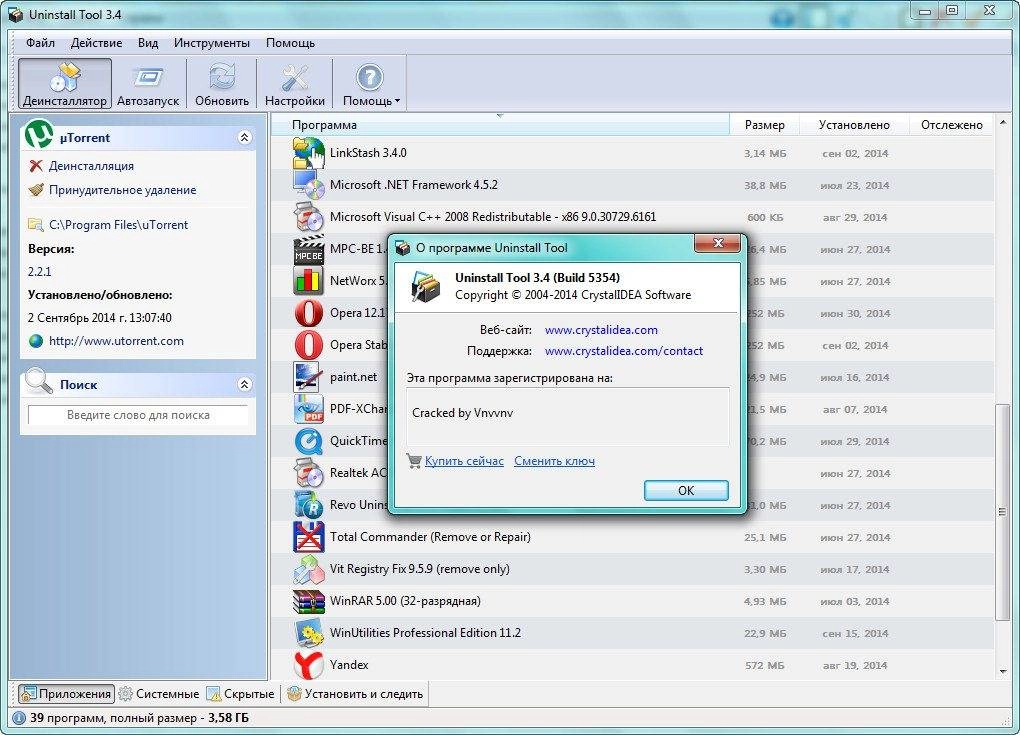Open the Помощь menu in menu bar

290,43
